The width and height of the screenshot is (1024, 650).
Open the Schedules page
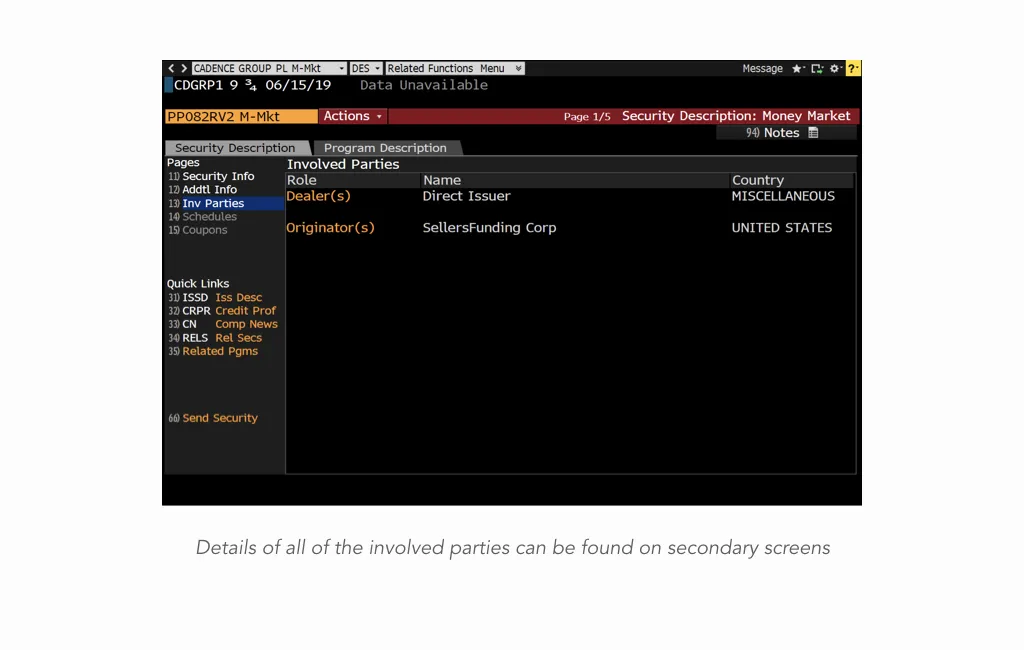[209, 217]
